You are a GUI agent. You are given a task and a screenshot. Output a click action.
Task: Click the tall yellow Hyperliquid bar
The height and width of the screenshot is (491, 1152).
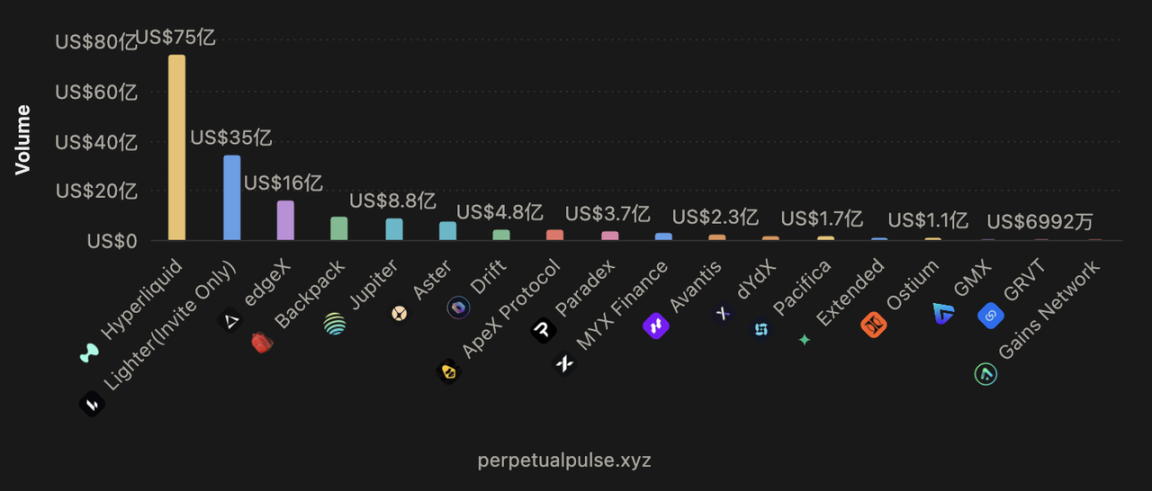tap(176, 148)
